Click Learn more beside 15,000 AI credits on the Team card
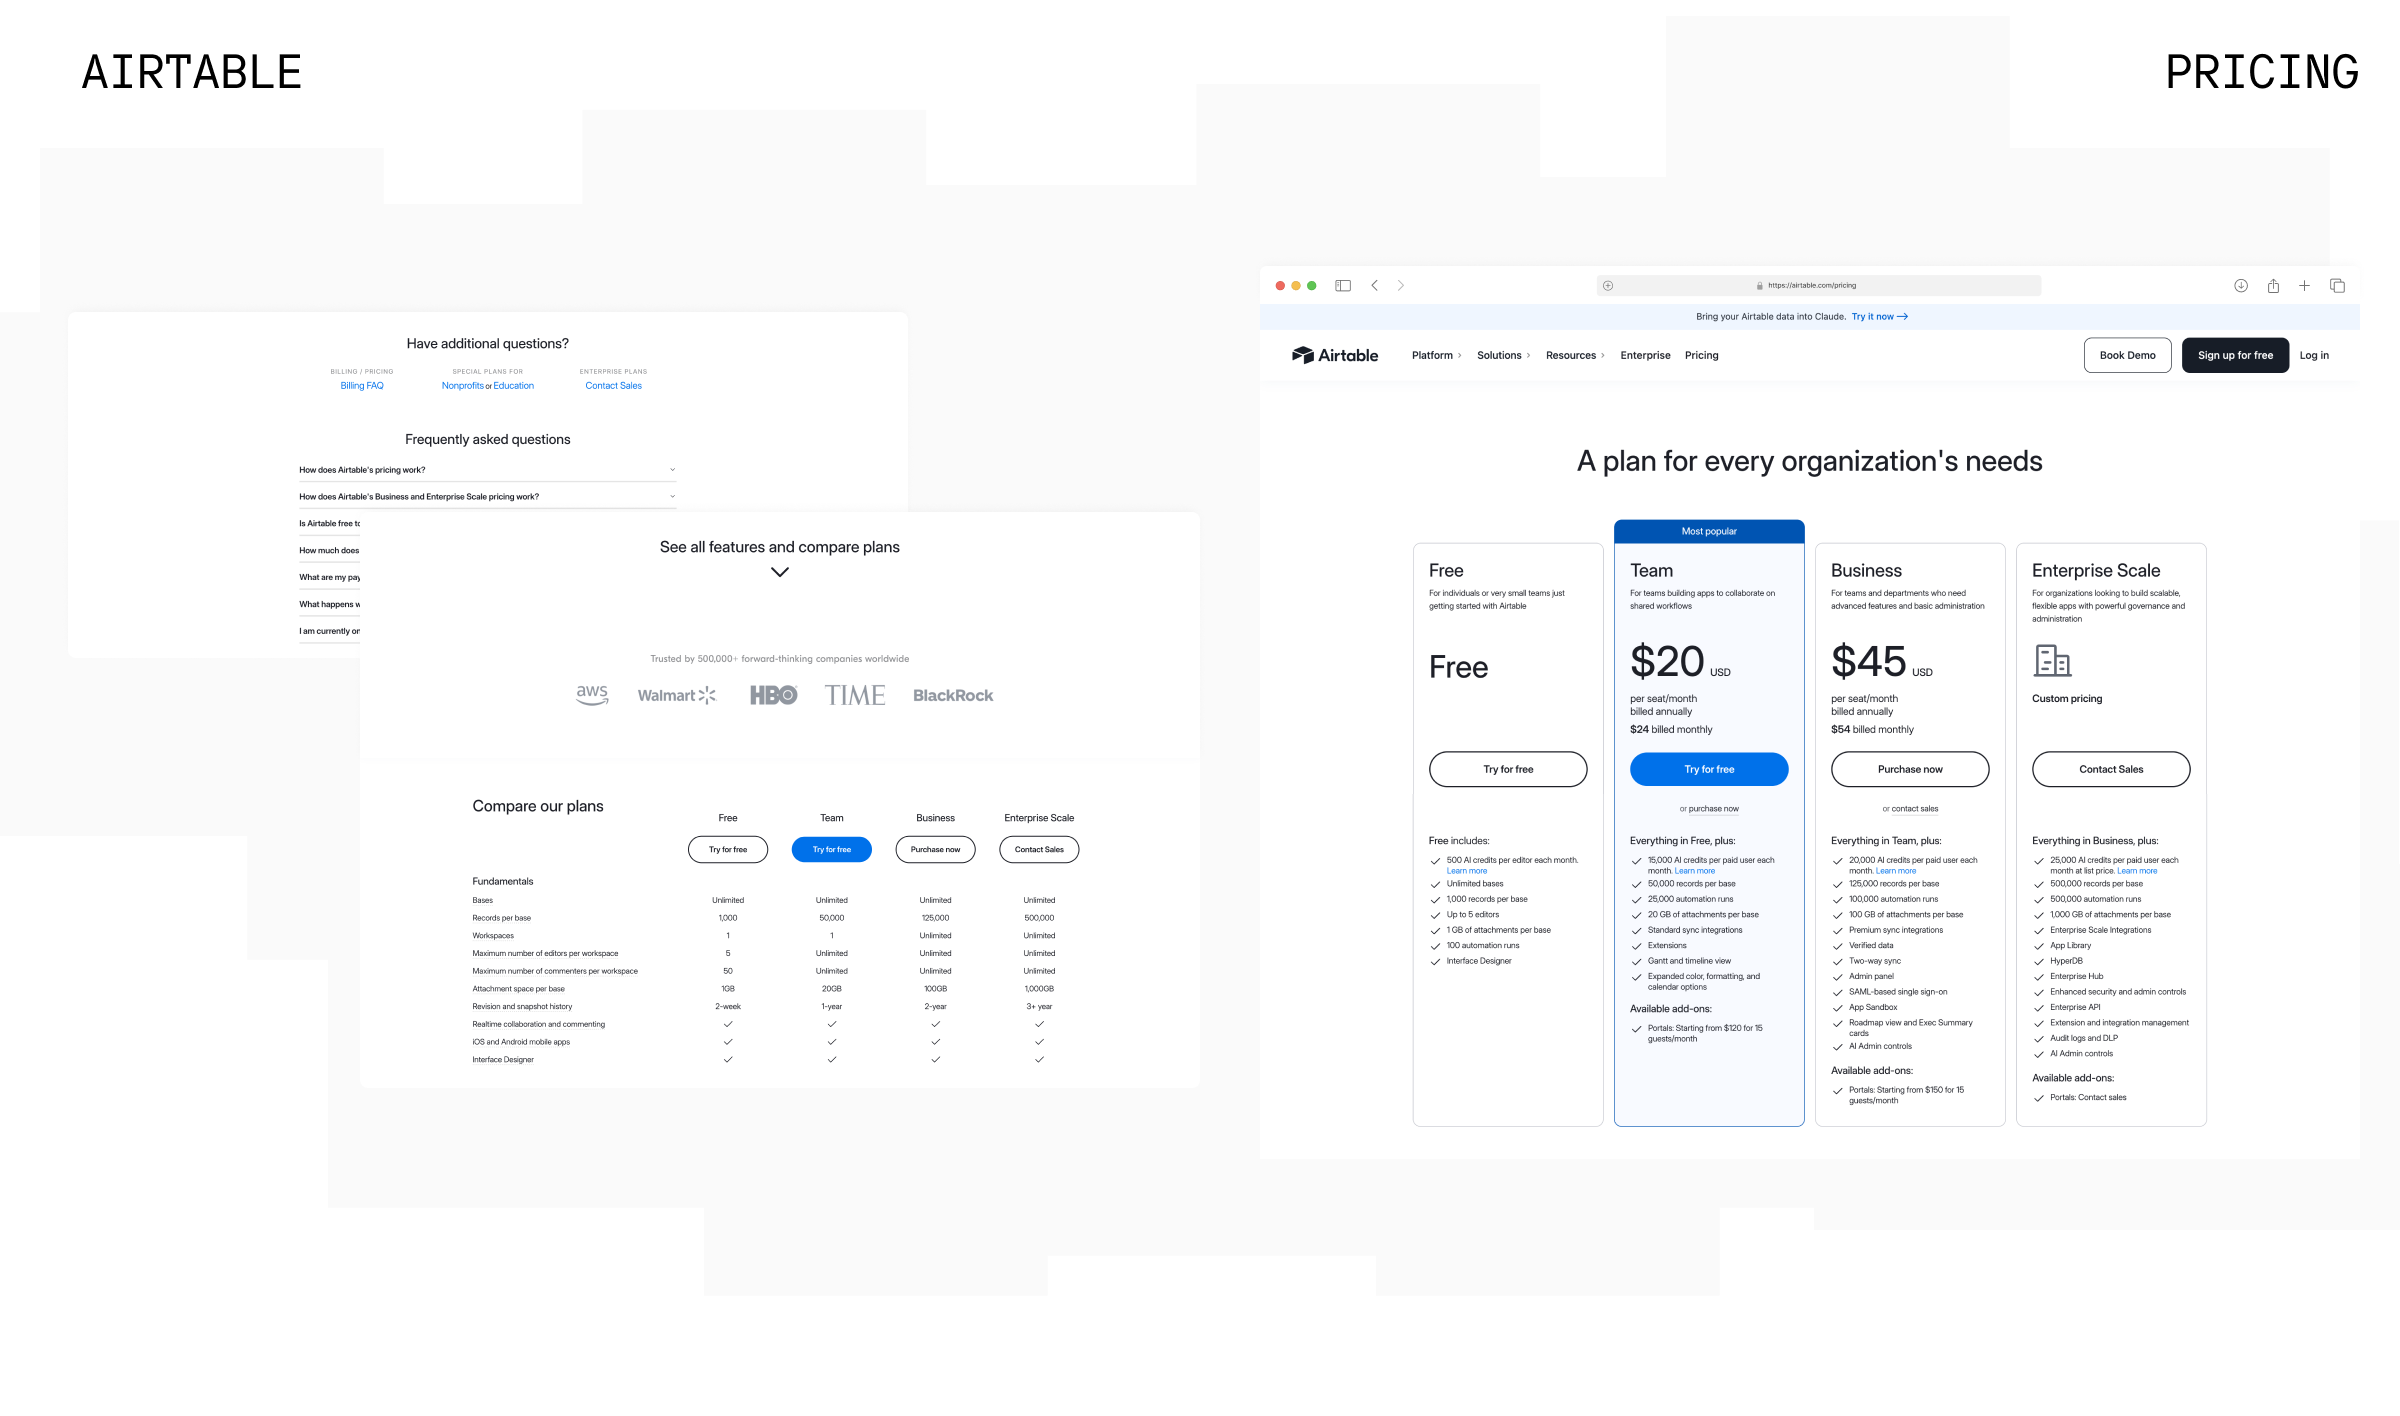 pos(1695,871)
